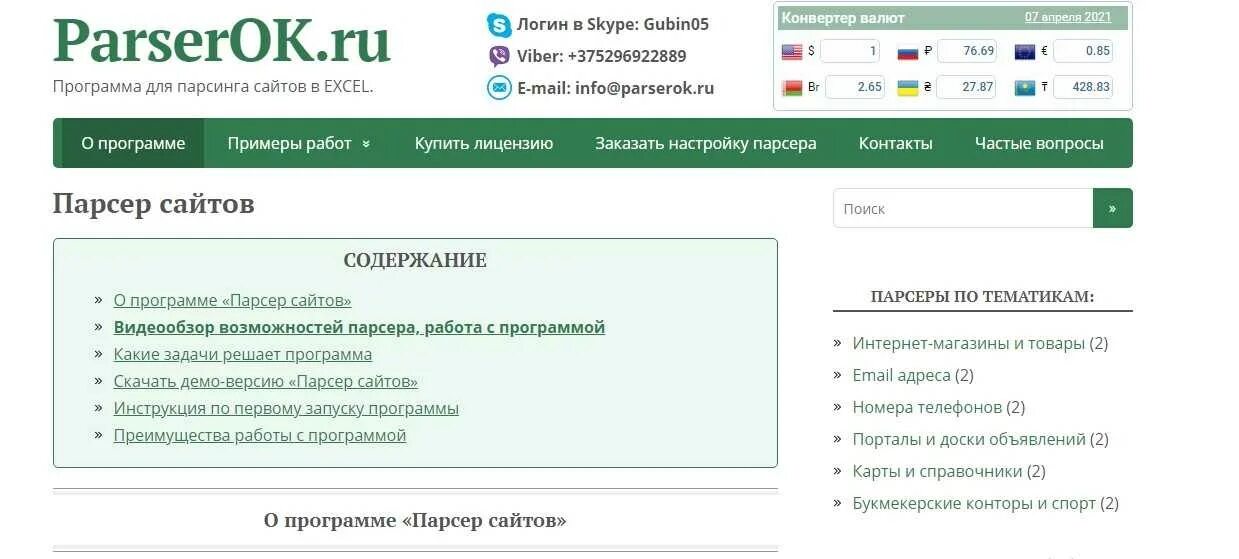Click the СОДЕРЖАНИЕ heading
Image resolution: width=1239 pixels, height=559 pixels.
(415, 261)
